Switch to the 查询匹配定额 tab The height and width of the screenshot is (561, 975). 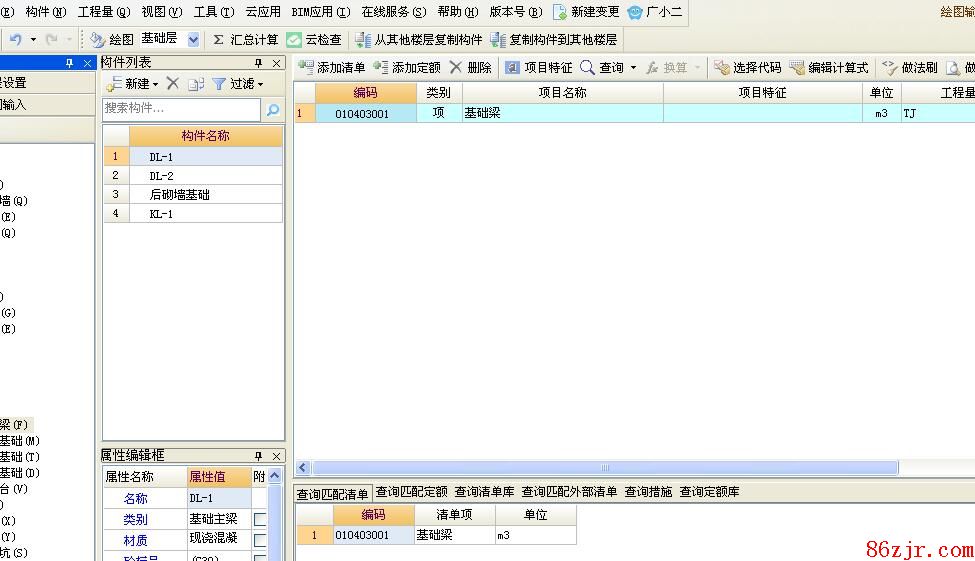tap(411, 492)
